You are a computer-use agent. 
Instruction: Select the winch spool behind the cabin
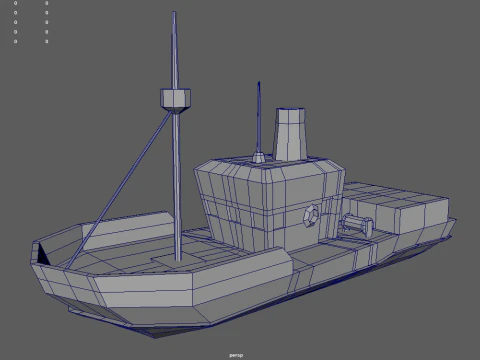pyautogui.click(x=357, y=224)
